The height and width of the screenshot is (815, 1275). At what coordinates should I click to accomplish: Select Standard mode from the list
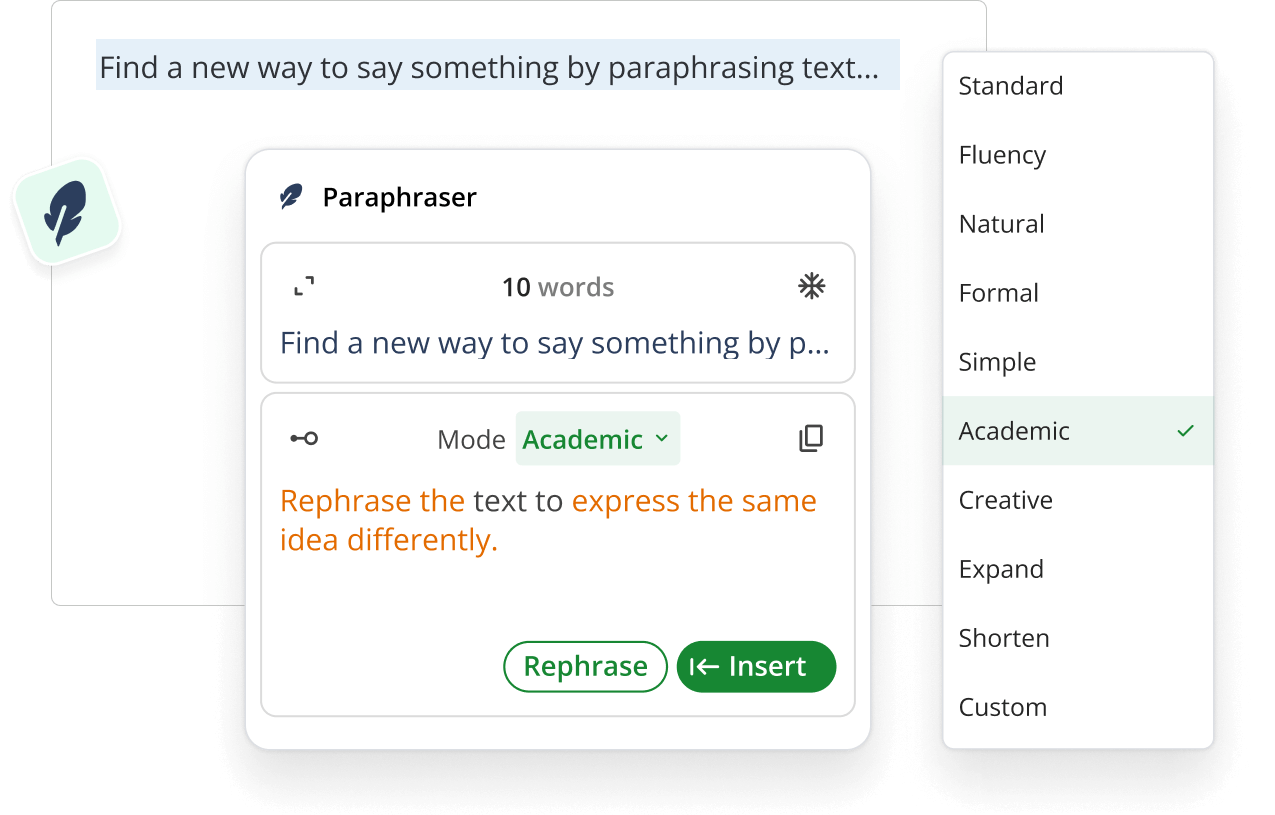(1010, 86)
